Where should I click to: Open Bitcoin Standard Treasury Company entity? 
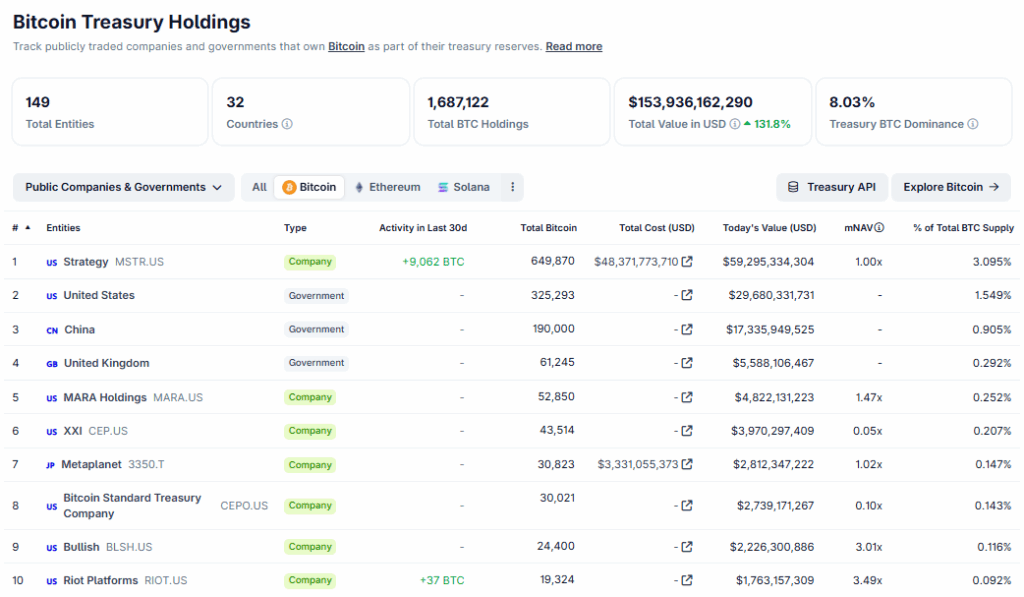(132, 506)
